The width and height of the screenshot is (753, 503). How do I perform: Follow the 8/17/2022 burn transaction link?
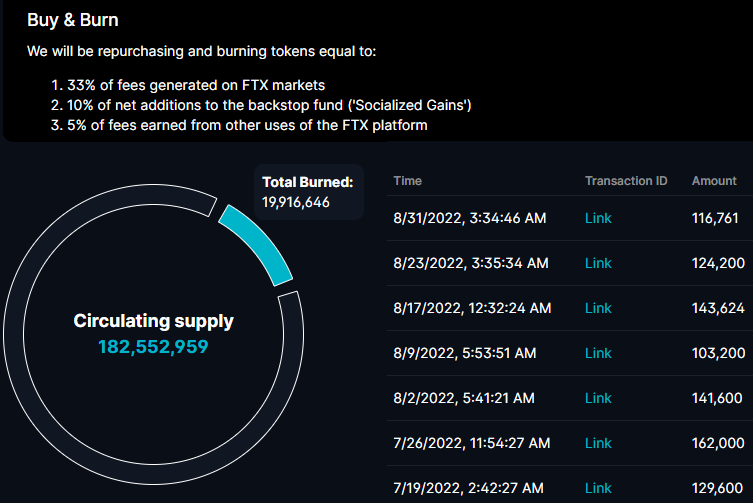click(x=598, y=308)
